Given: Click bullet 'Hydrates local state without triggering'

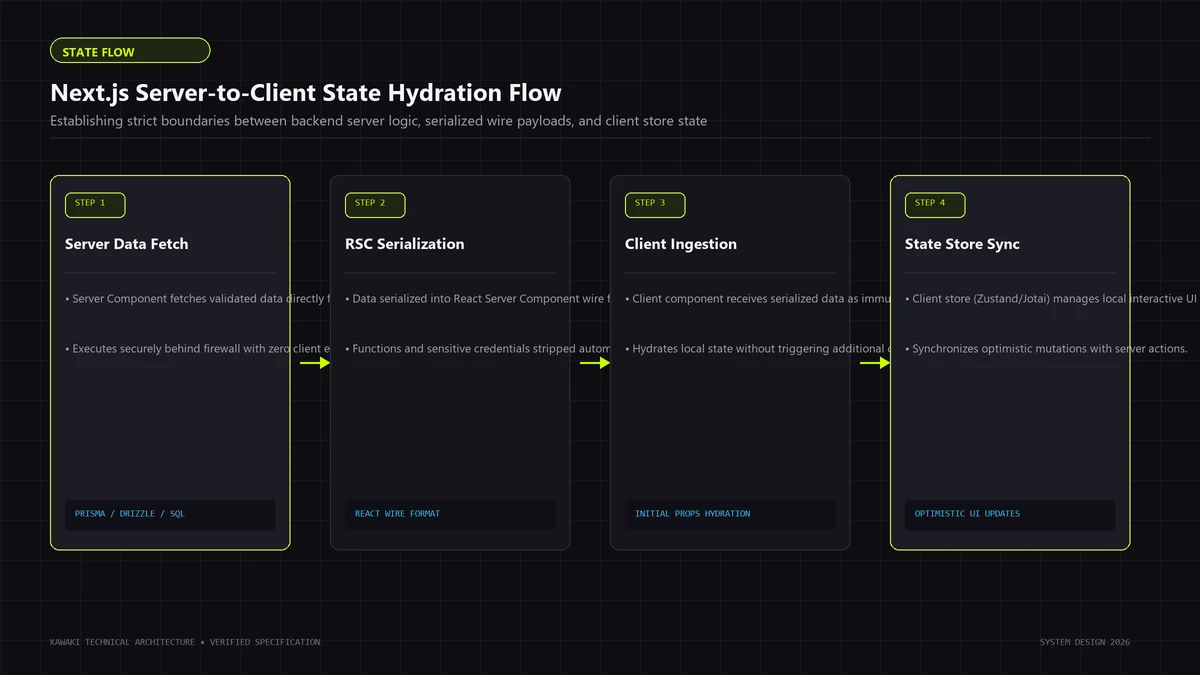Looking at the screenshot, I should (x=757, y=349).
